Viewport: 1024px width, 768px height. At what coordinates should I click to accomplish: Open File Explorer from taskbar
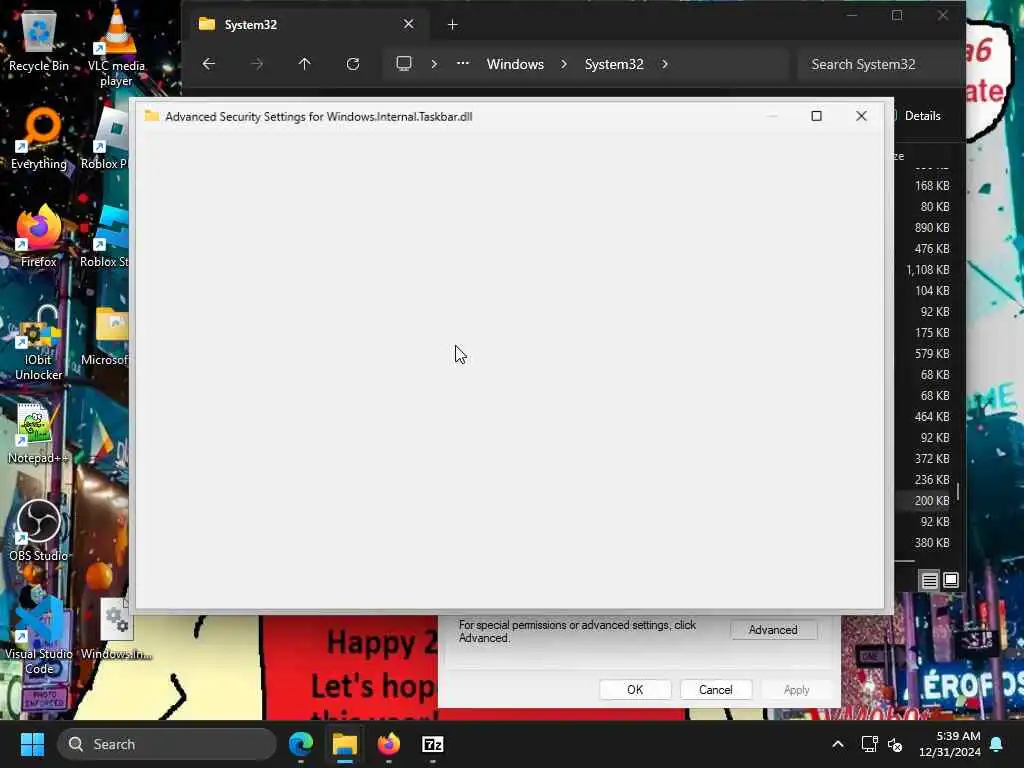pyautogui.click(x=345, y=744)
